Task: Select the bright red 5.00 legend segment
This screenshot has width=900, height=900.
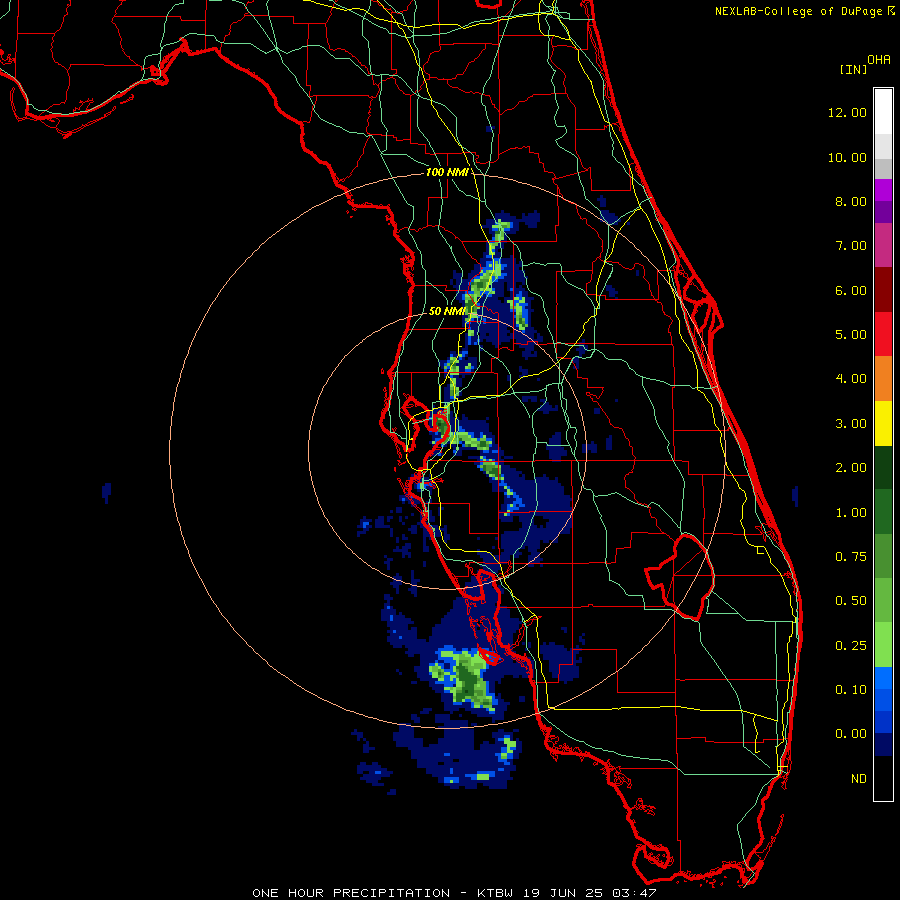Action: point(883,334)
